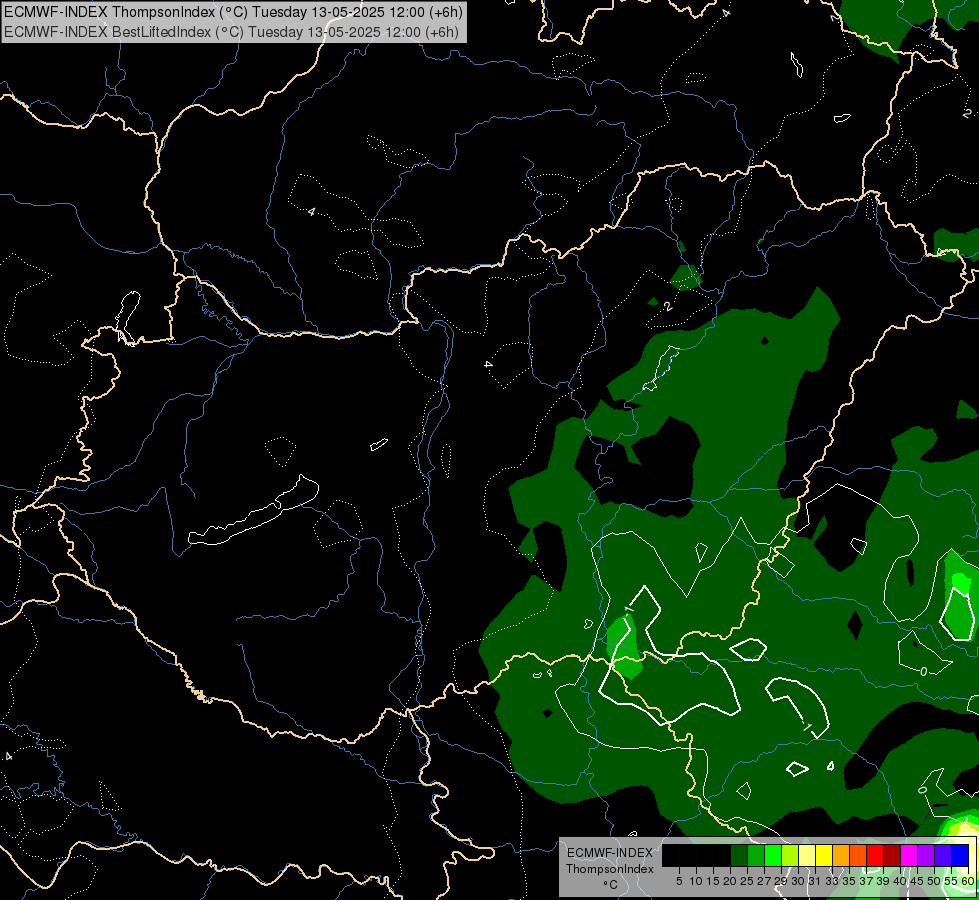Click the legend tick value '40'

[x=900, y=881]
